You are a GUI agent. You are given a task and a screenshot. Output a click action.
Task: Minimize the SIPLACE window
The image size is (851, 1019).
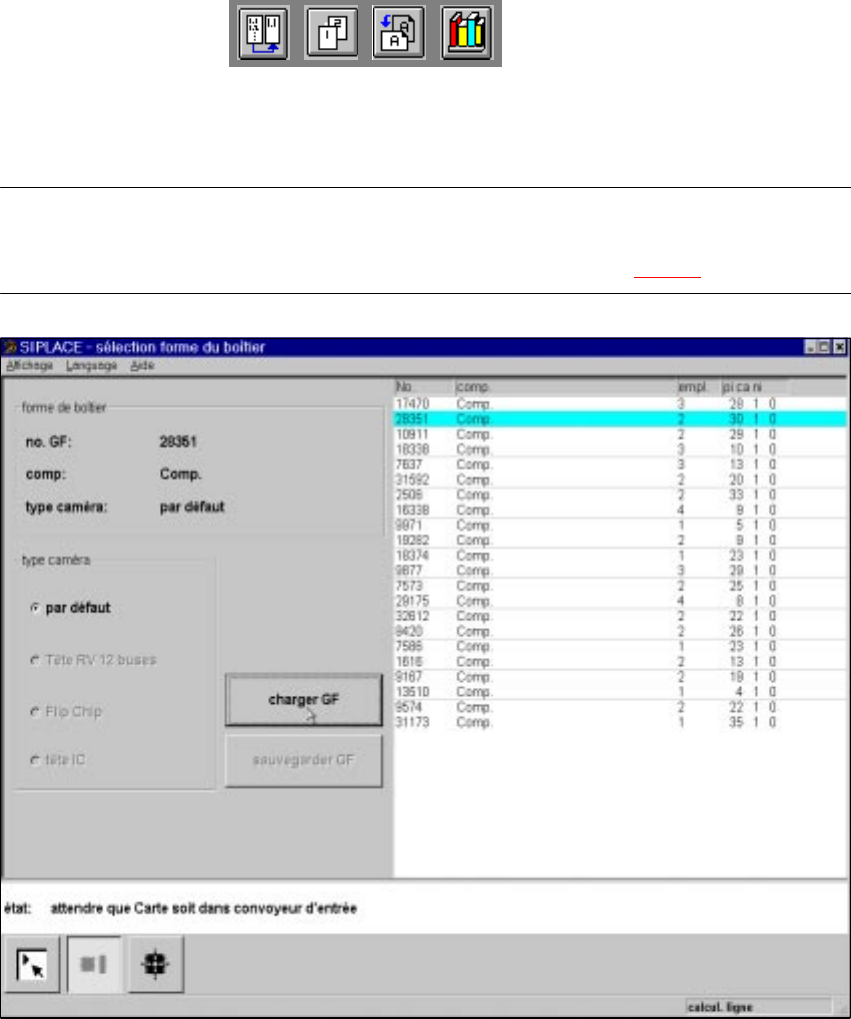pos(811,347)
